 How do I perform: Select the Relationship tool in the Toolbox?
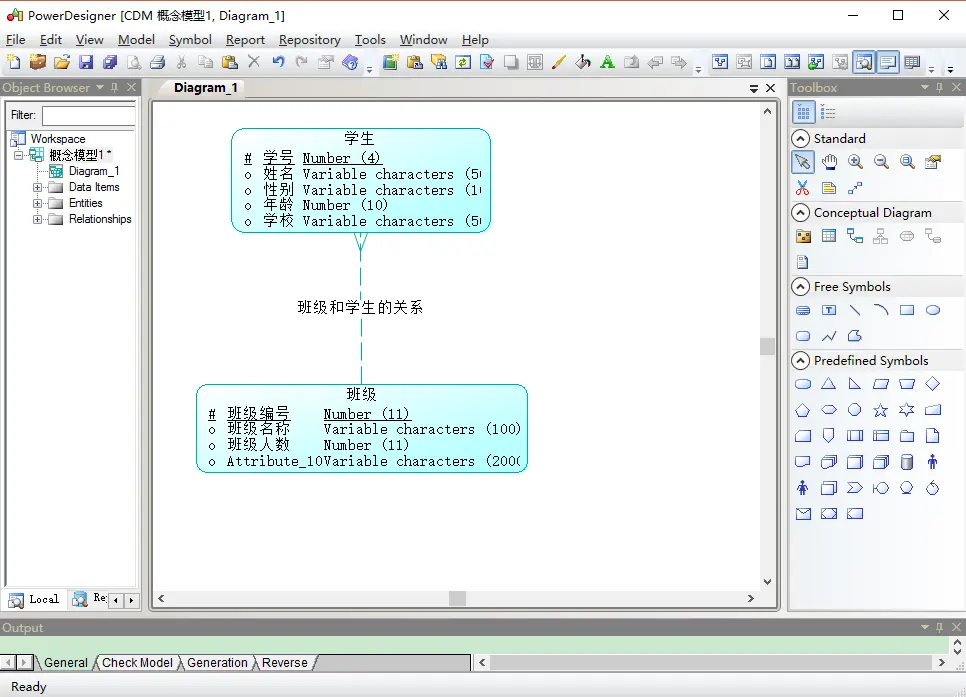(853, 236)
